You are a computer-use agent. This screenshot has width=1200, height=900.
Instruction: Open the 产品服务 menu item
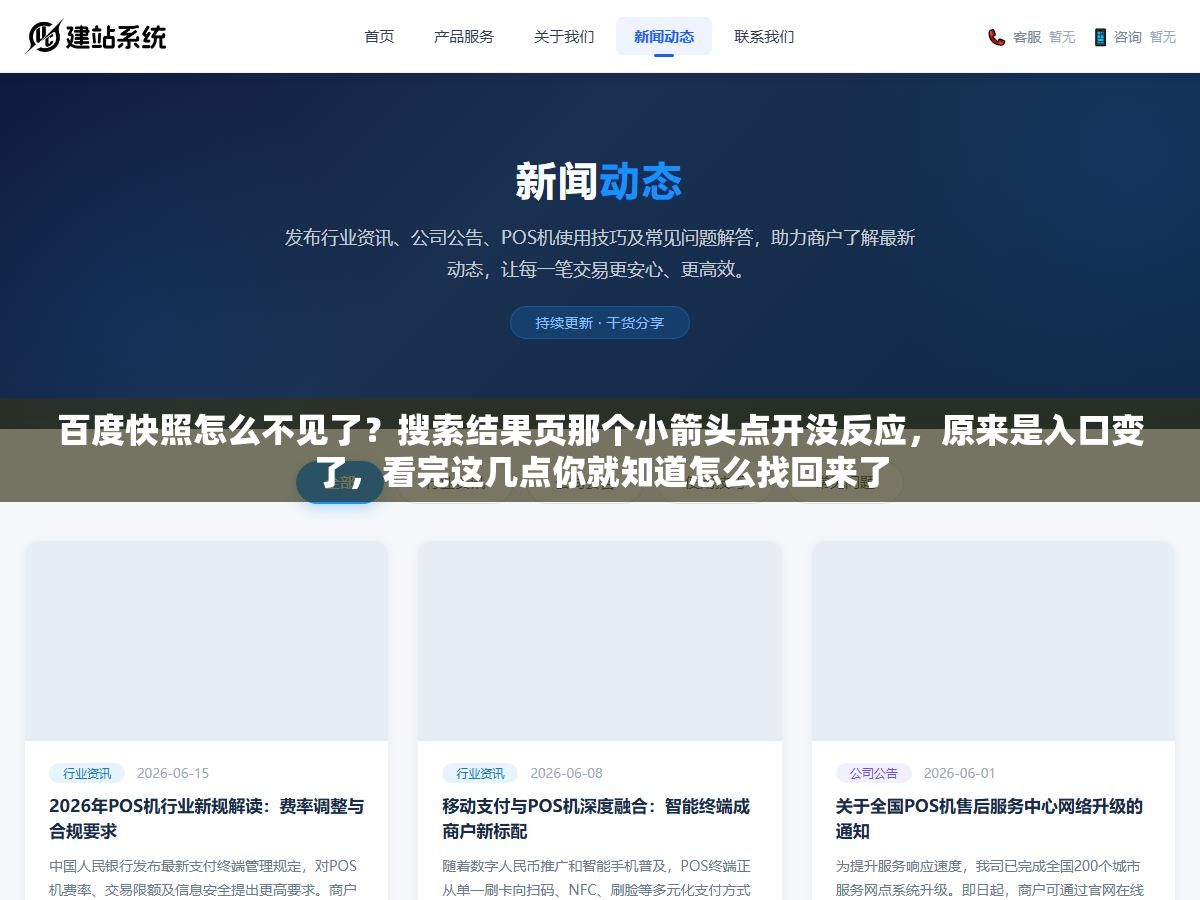[464, 36]
